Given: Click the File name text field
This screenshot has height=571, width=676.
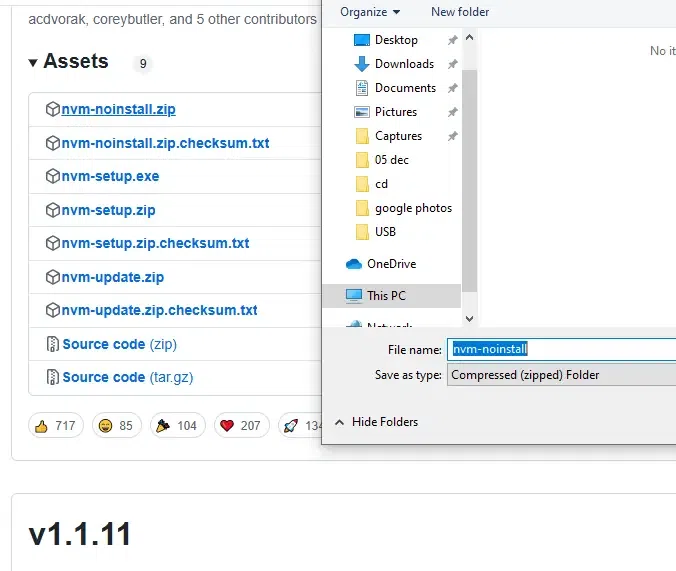Looking at the screenshot, I should pos(561,349).
